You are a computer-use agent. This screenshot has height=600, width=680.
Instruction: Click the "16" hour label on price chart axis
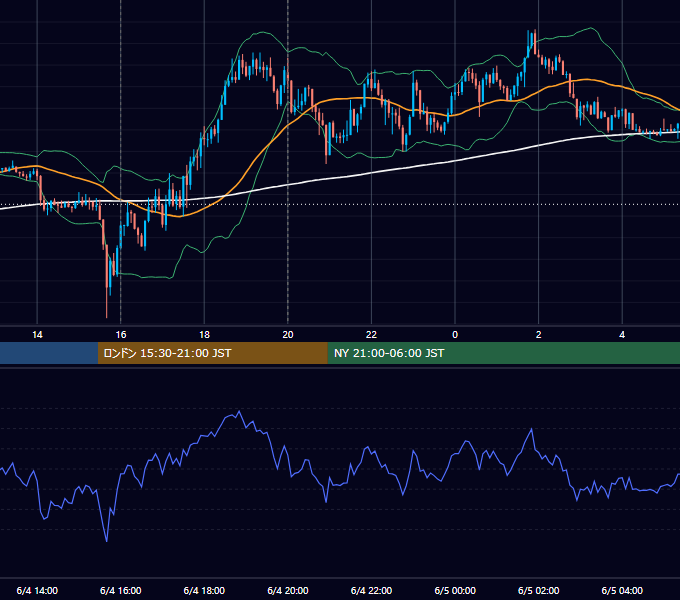(x=121, y=335)
